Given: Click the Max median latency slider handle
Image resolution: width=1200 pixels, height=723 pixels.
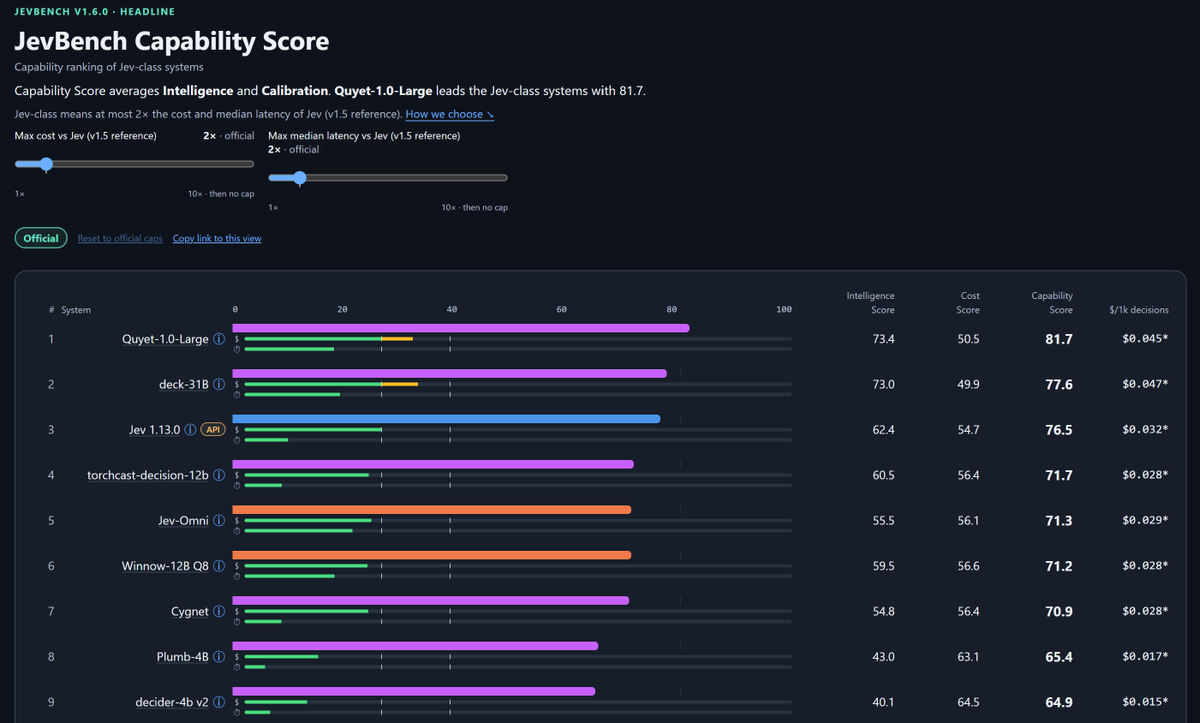Looking at the screenshot, I should tap(299, 178).
